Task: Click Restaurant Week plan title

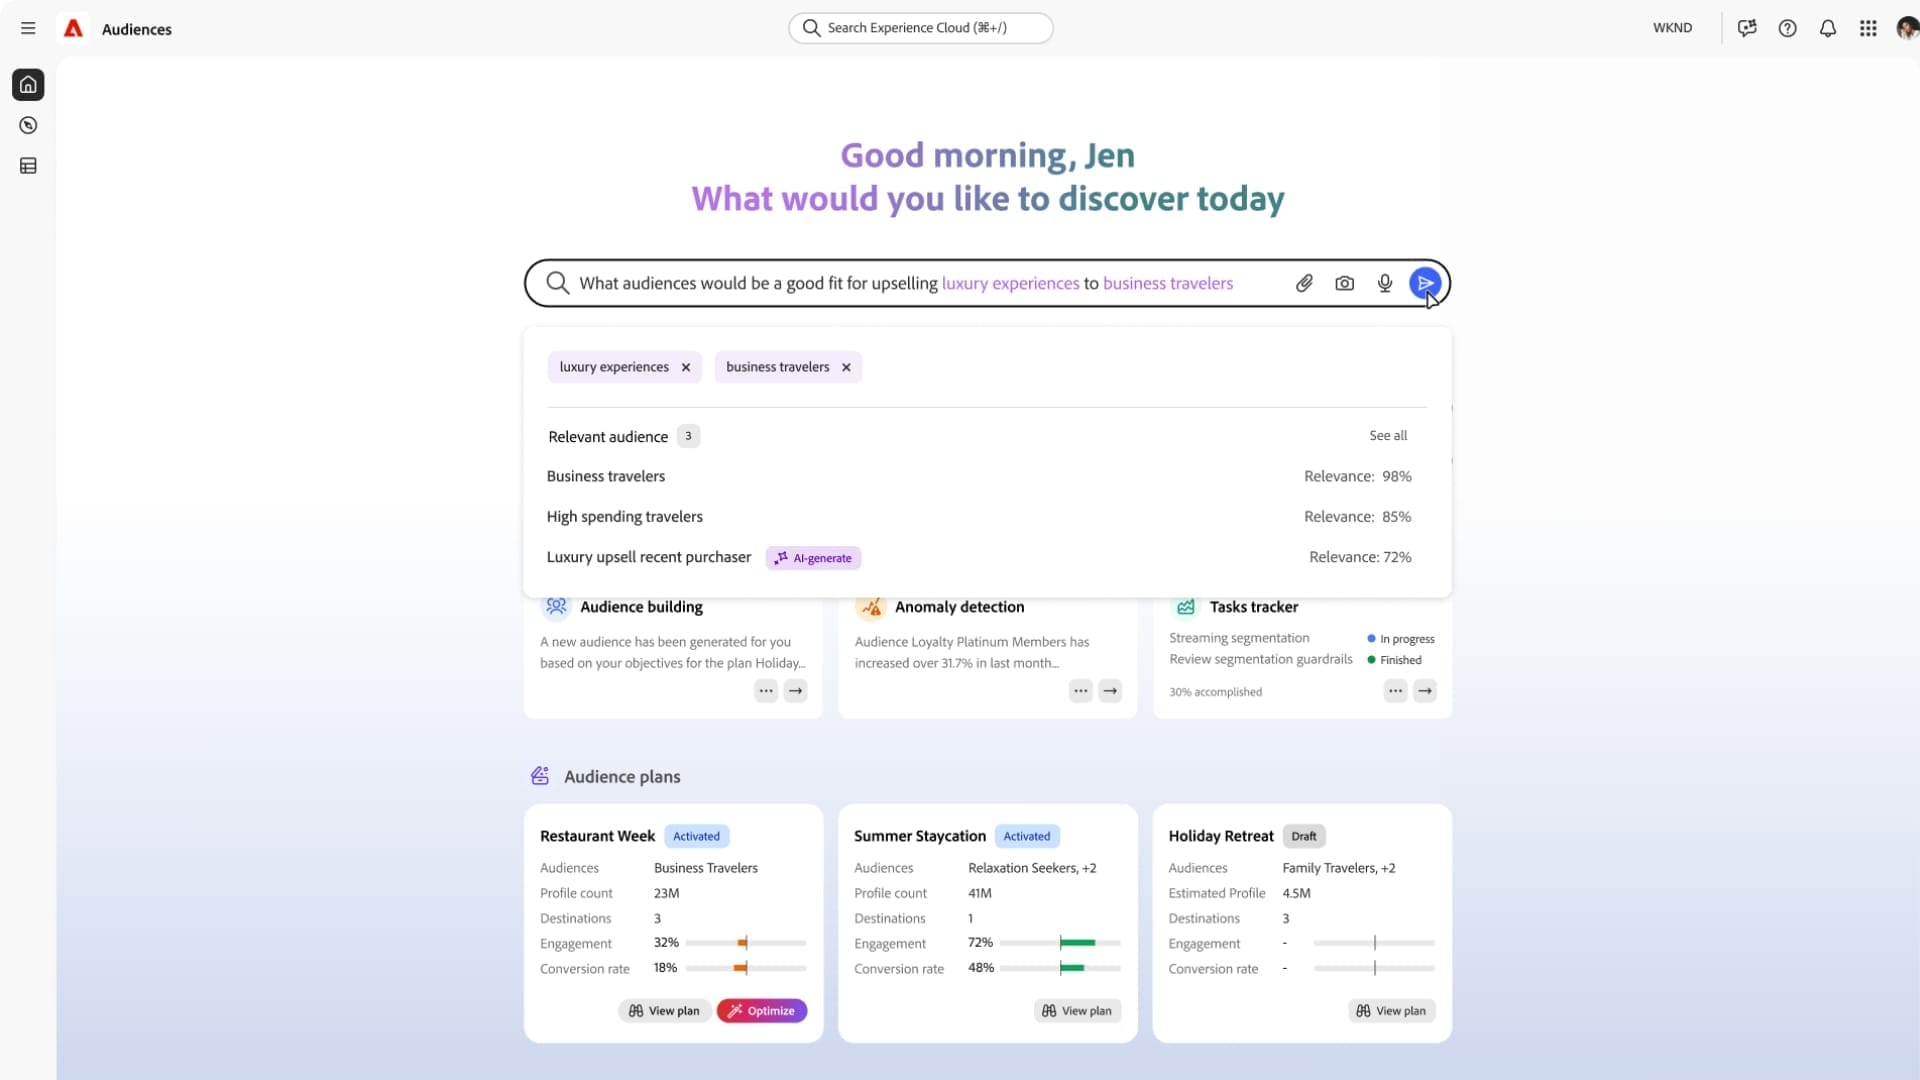Action: click(597, 836)
